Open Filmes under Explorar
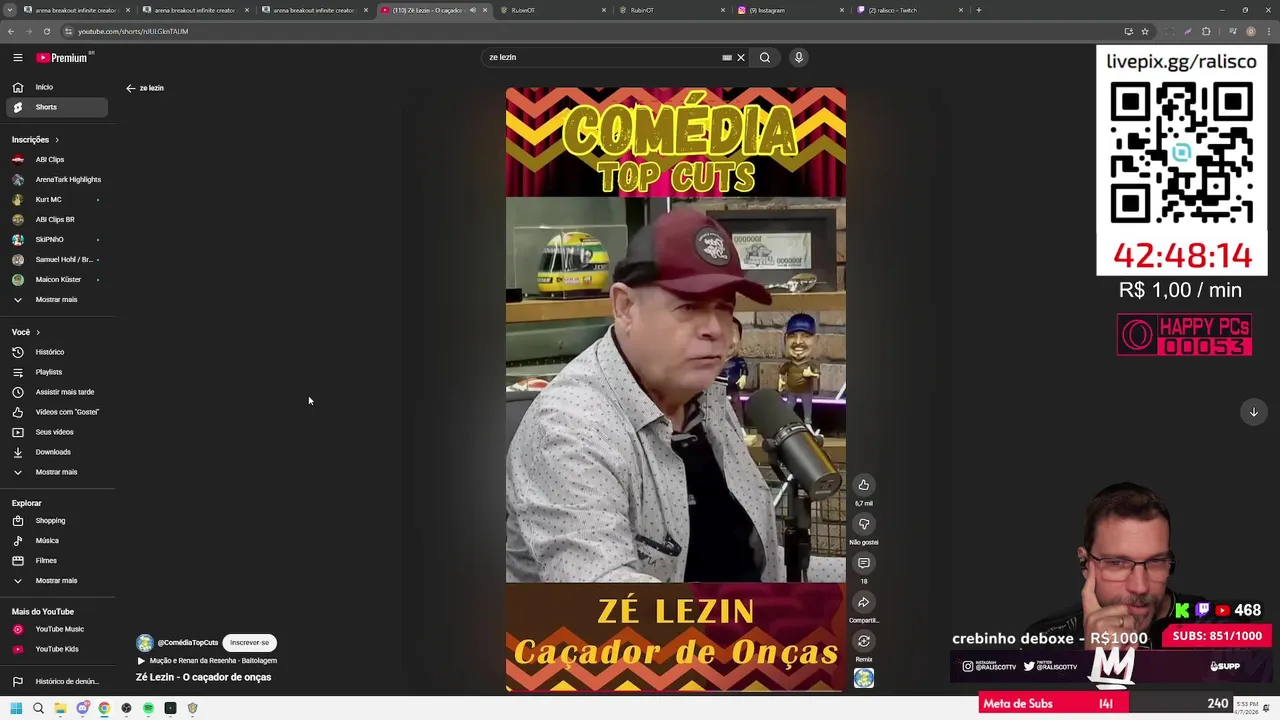 [55, 561]
